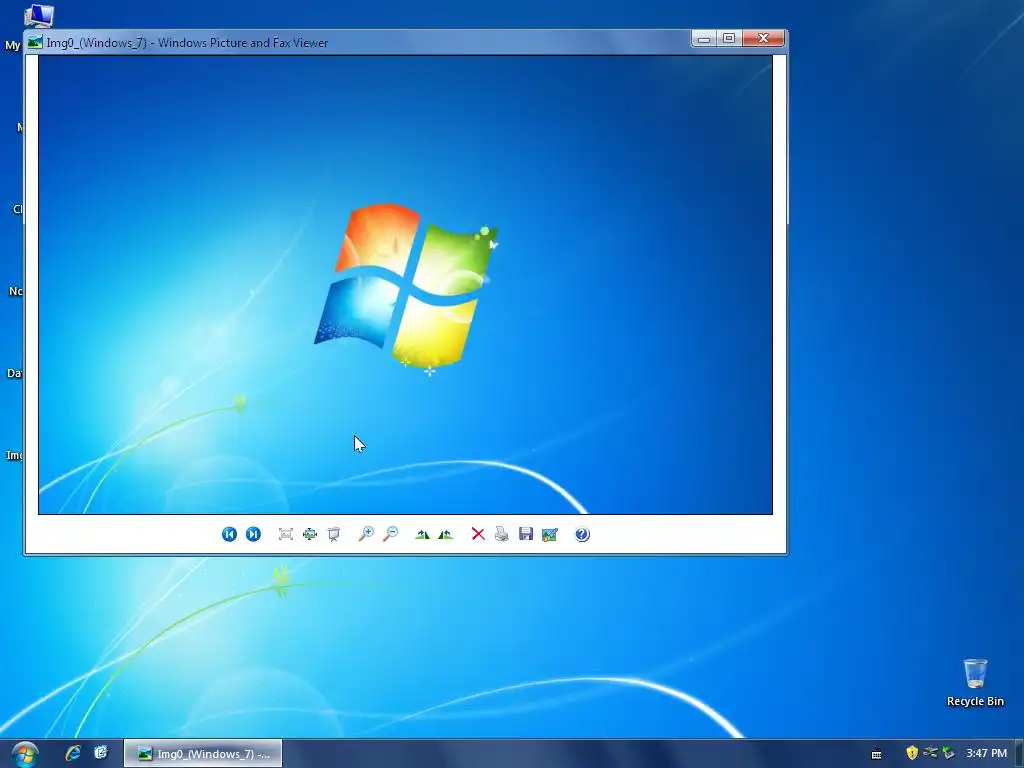Rotate the image counterclockwise
The height and width of the screenshot is (768, 1024).
tap(446, 534)
